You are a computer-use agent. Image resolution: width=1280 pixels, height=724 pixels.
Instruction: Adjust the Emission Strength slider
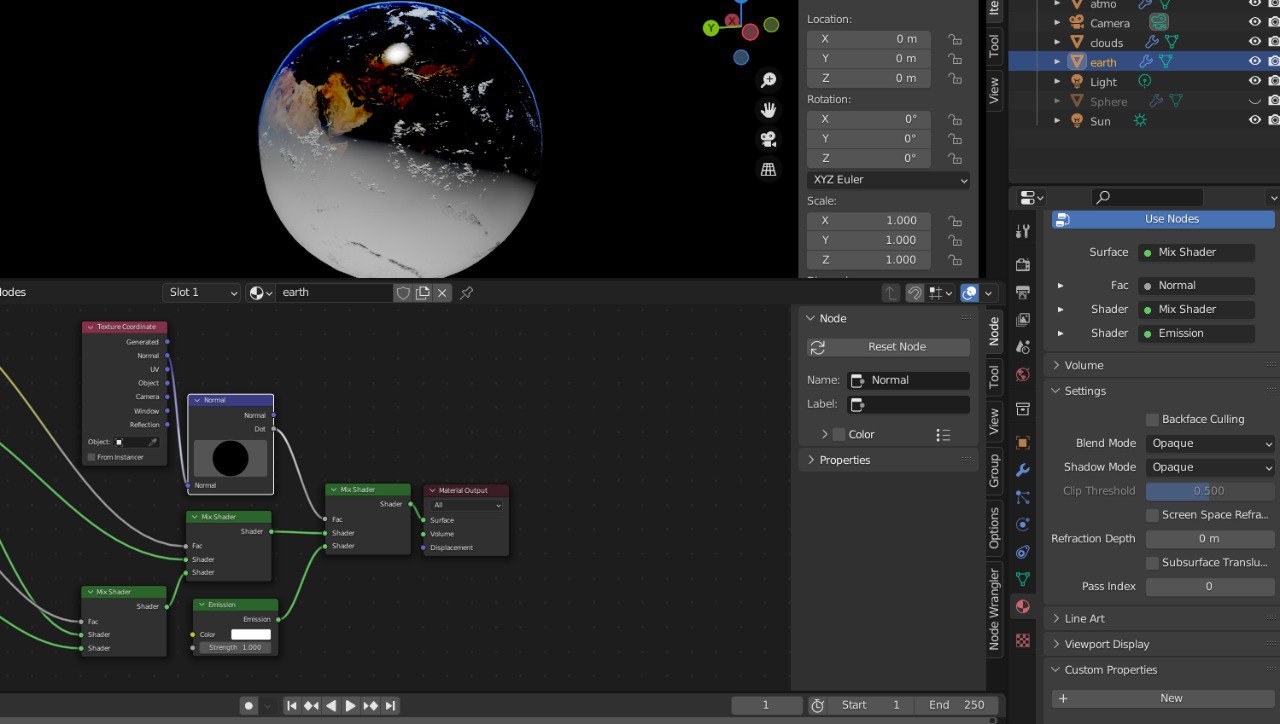[235, 647]
